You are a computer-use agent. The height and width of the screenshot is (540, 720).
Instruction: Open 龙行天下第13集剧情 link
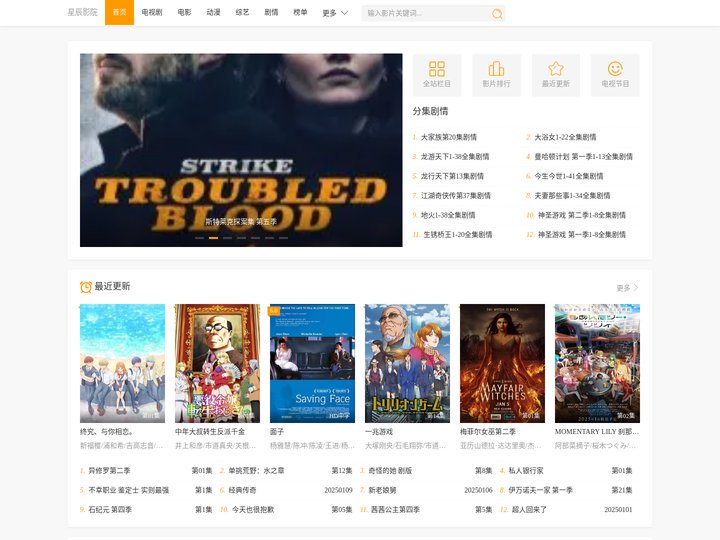452,176
